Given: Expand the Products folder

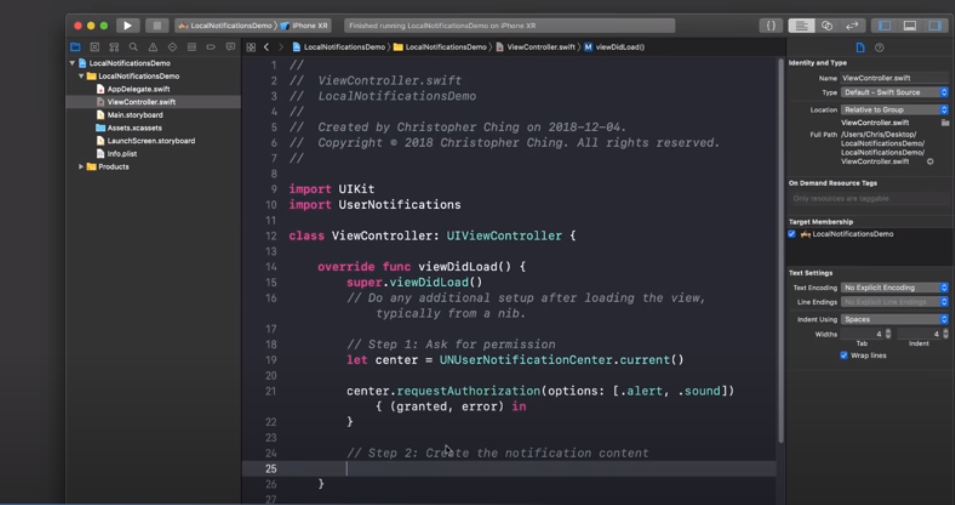Looking at the screenshot, I should tap(81, 166).
